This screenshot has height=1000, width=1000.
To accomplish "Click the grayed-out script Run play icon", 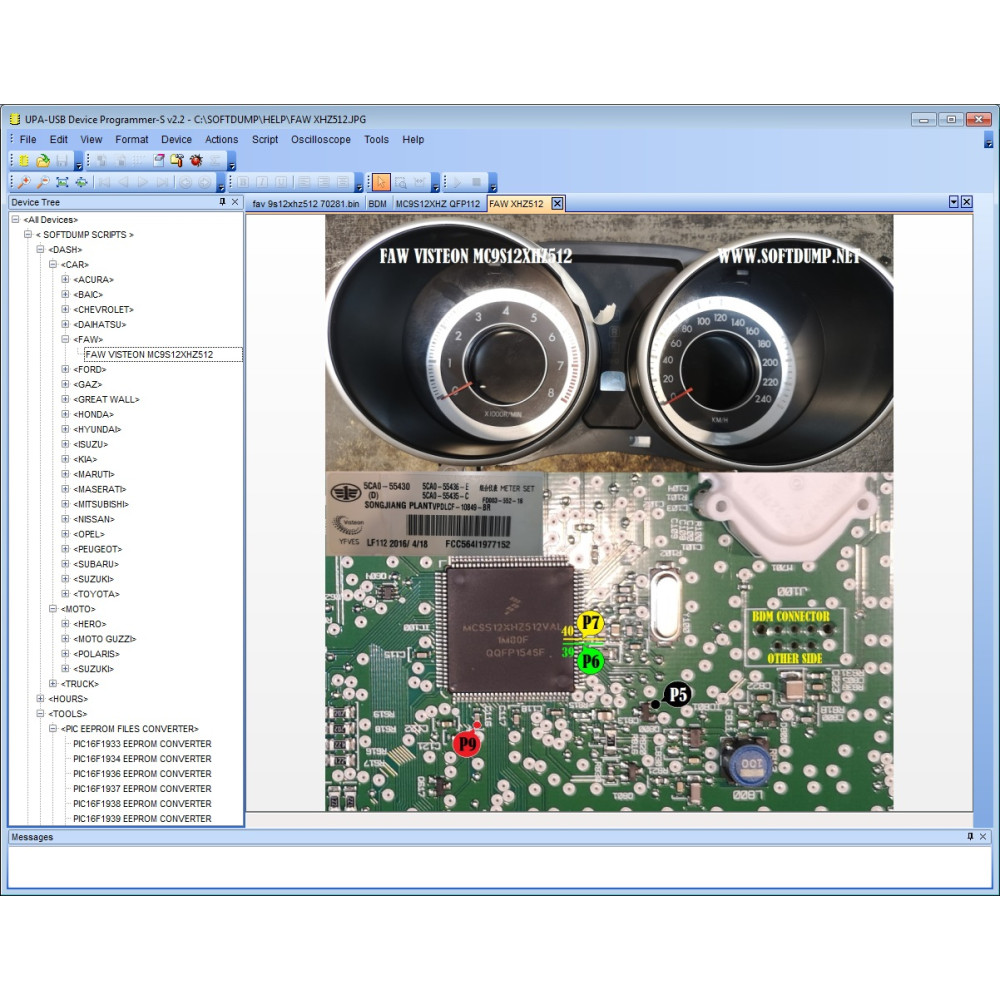I will point(457,182).
